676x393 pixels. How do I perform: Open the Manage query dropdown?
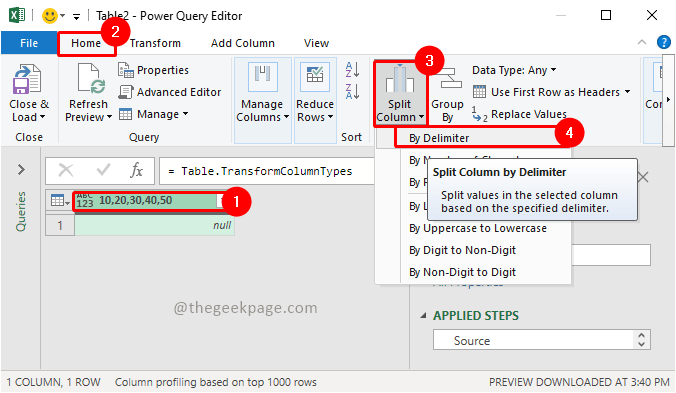(153, 114)
